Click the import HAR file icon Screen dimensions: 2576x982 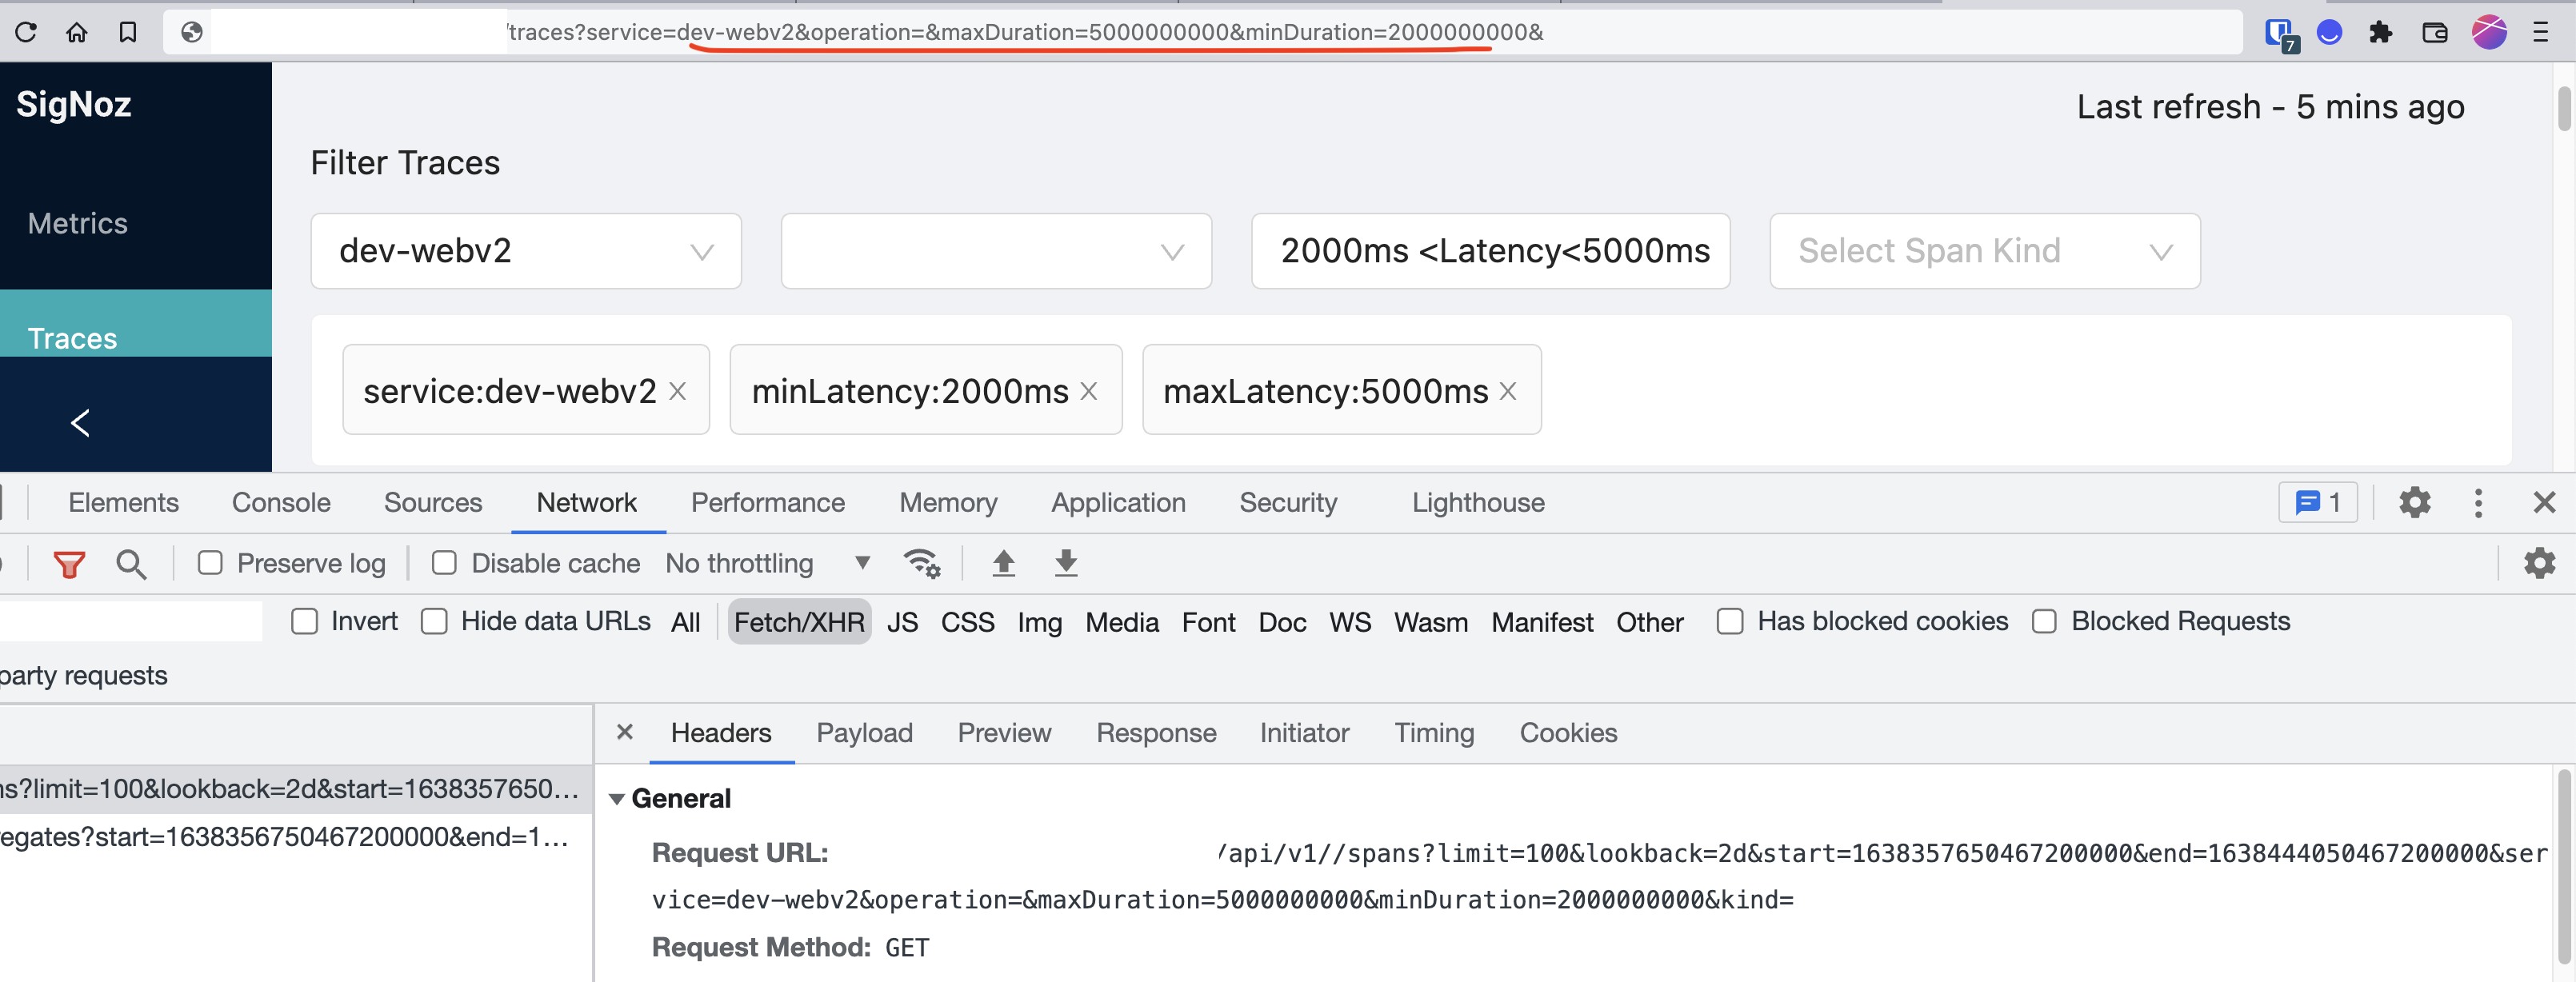pos(1003,564)
